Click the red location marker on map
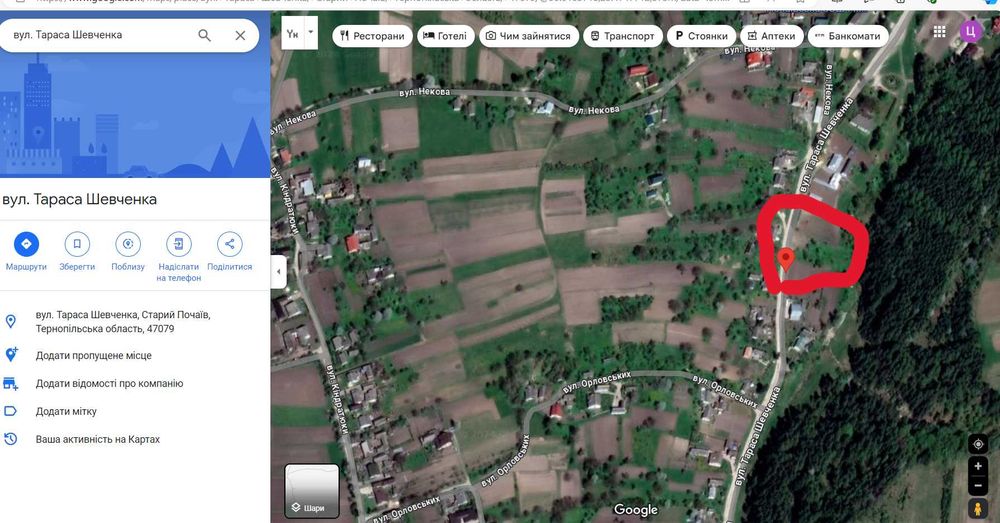The height and width of the screenshot is (523, 1000). pyautogui.click(x=786, y=260)
